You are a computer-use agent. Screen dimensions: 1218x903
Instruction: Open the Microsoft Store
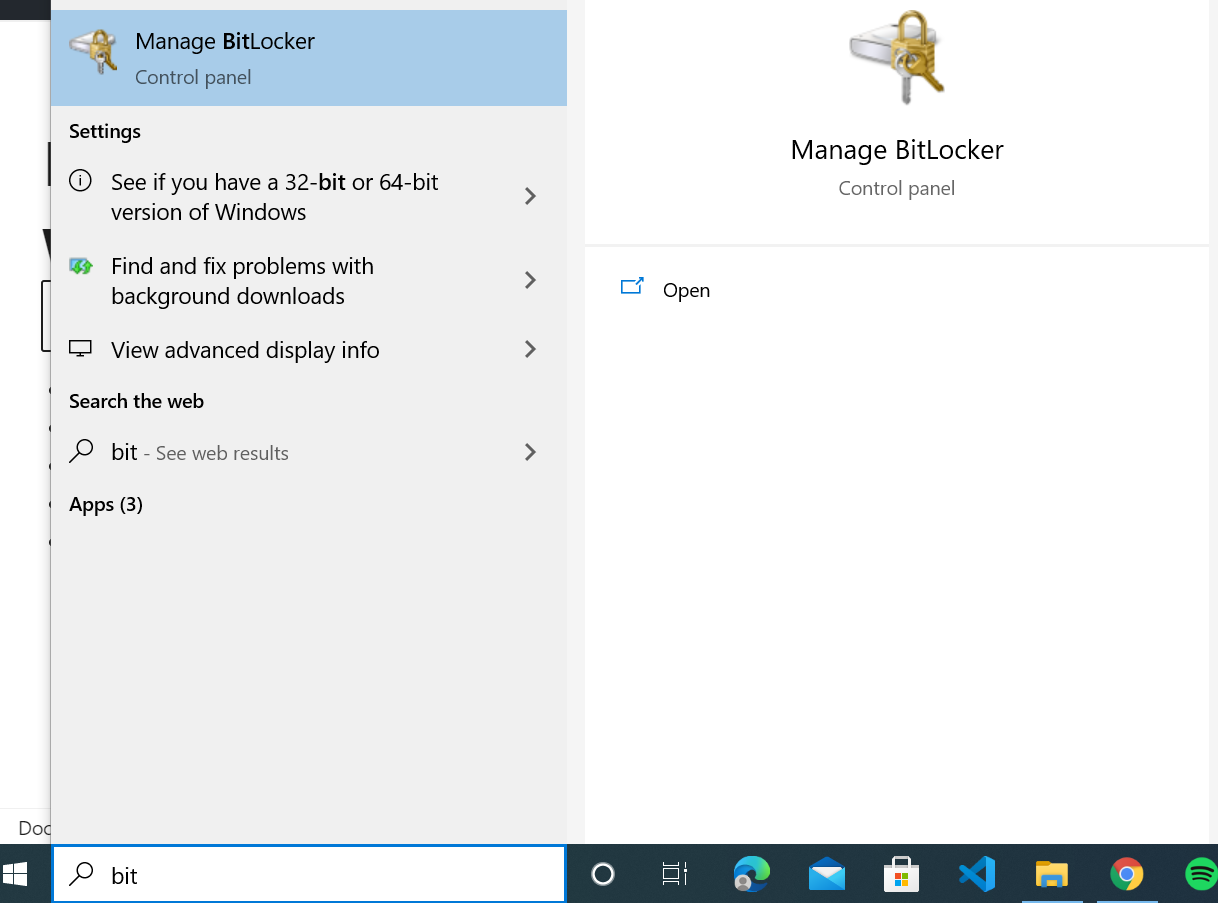pos(901,873)
